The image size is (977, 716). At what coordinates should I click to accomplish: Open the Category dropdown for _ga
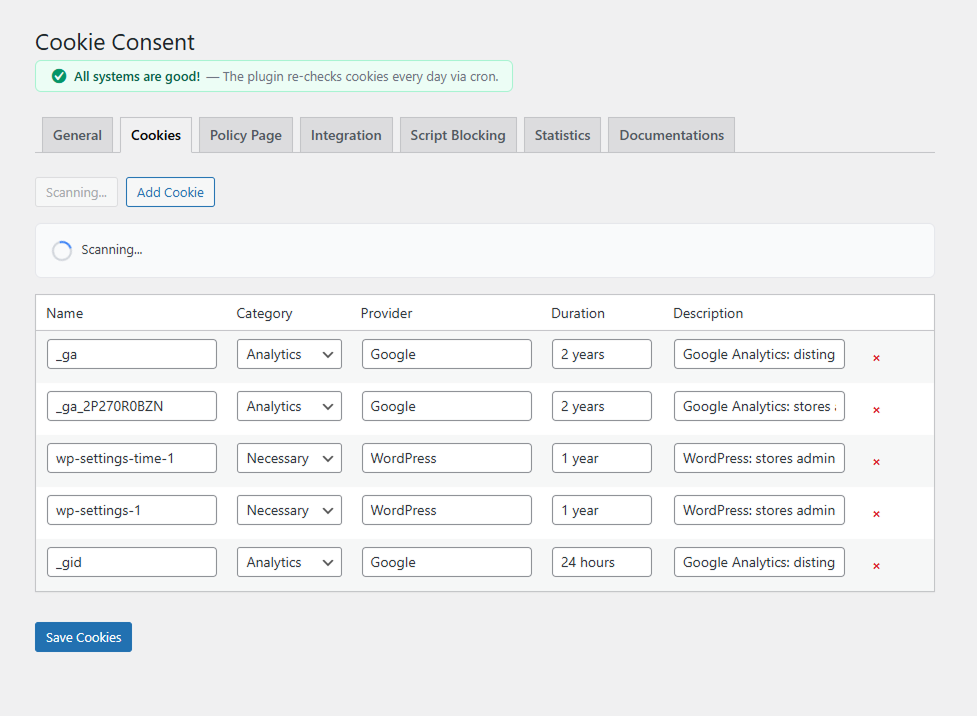(x=289, y=353)
